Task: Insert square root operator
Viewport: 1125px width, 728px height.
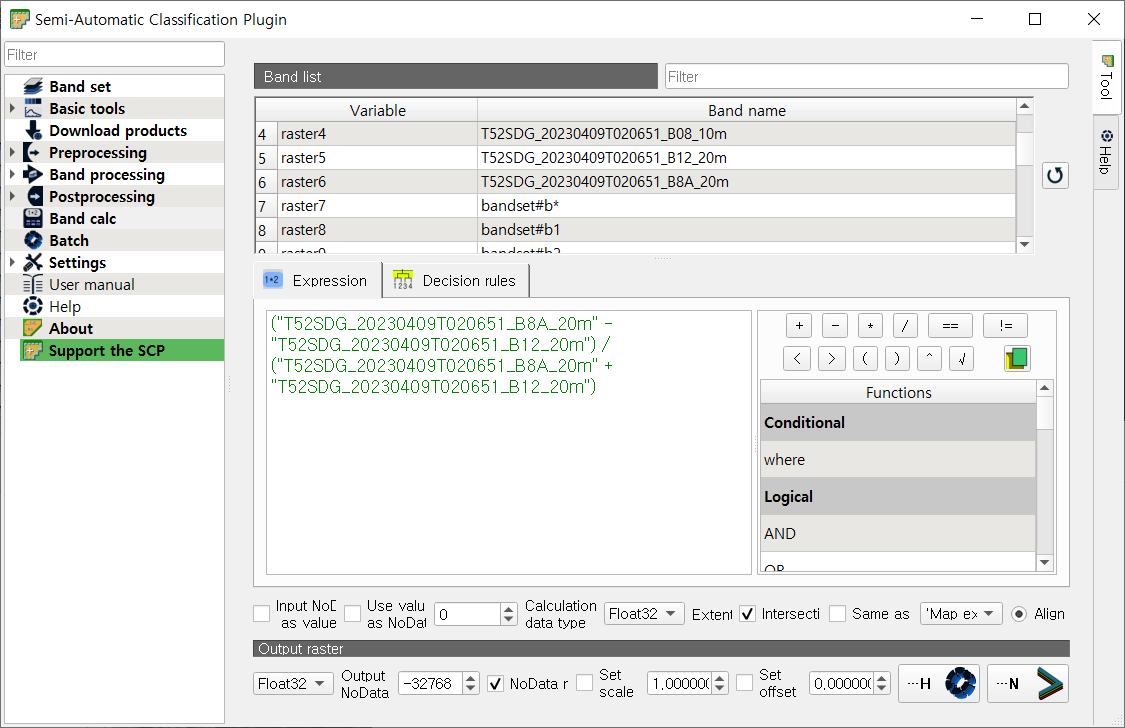Action: 961,359
